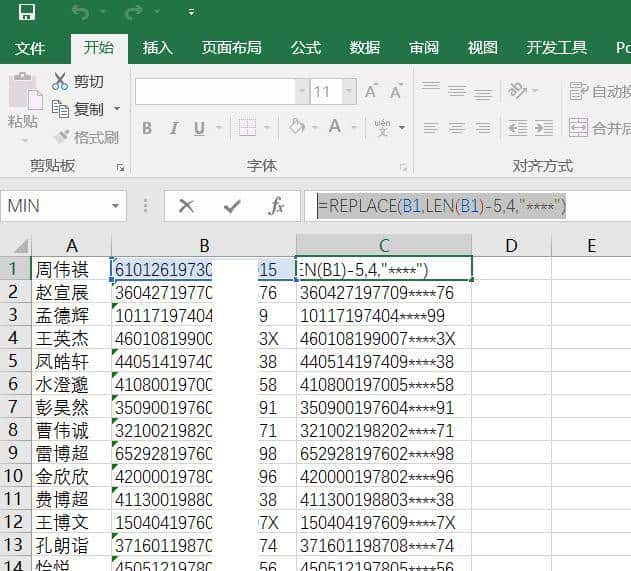Click the align right icon
The height and width of the screenshot is (571, 631).
(x=483, y=128)
